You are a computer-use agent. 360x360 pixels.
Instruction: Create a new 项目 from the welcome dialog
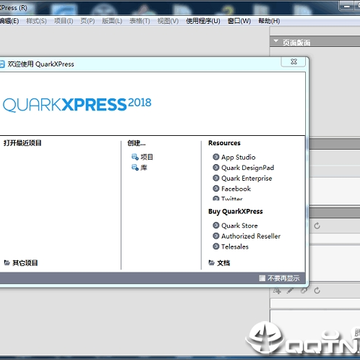coord(142,157)
